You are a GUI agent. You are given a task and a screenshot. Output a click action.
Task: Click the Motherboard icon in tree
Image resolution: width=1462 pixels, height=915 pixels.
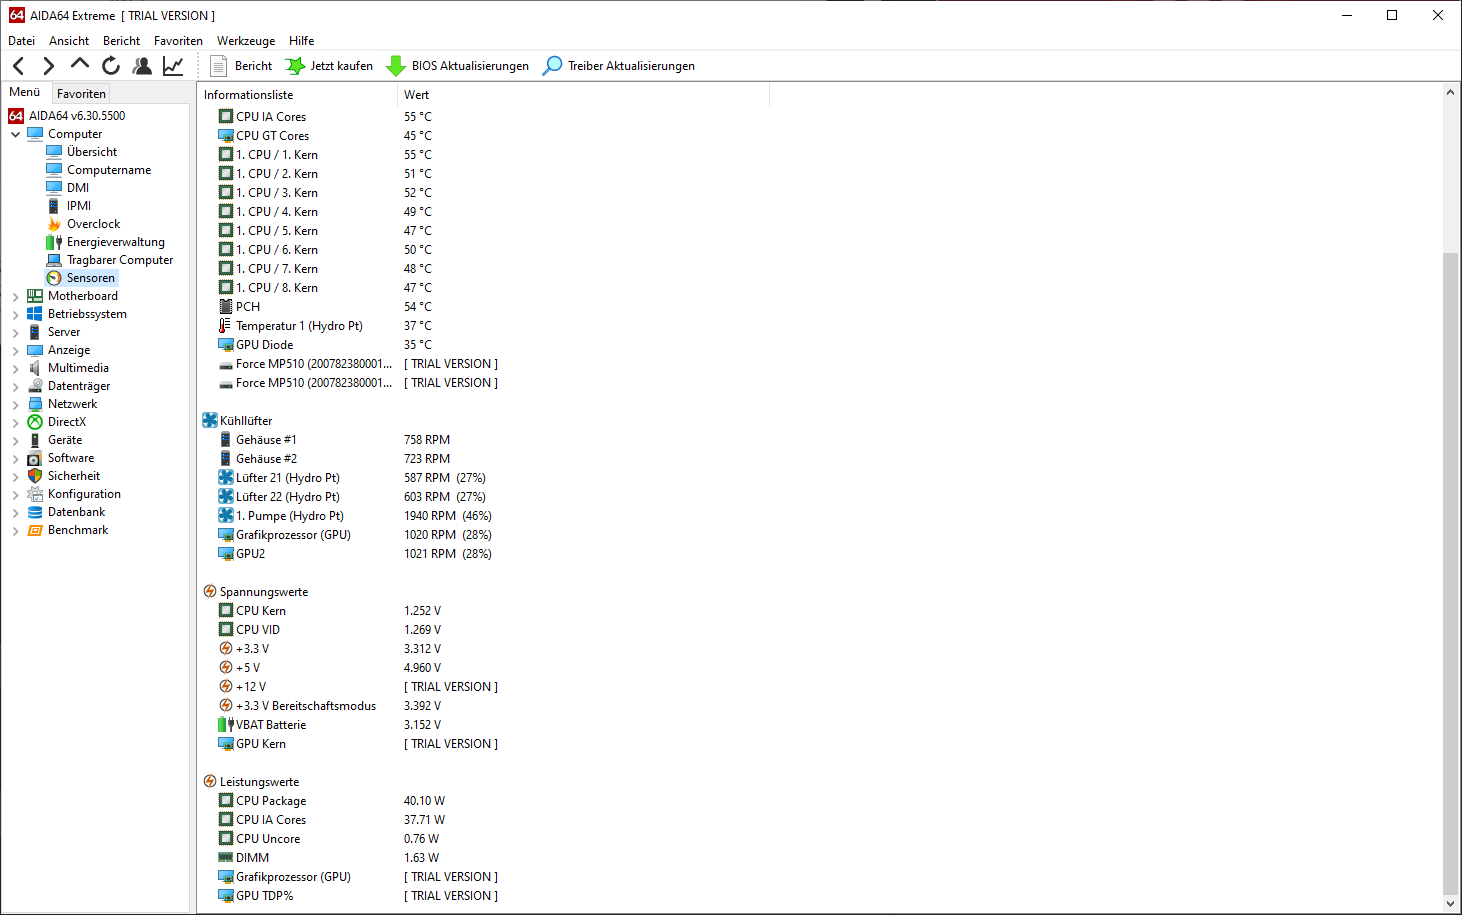click(35, 296)
